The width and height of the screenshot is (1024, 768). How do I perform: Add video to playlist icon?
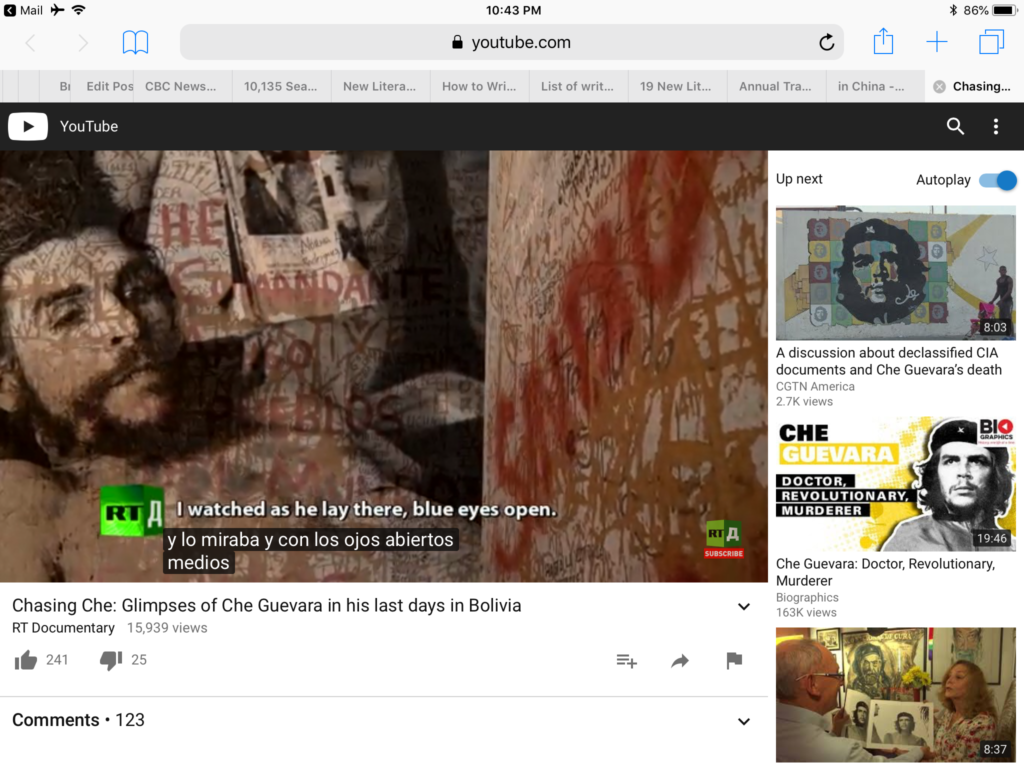point(626,661)
